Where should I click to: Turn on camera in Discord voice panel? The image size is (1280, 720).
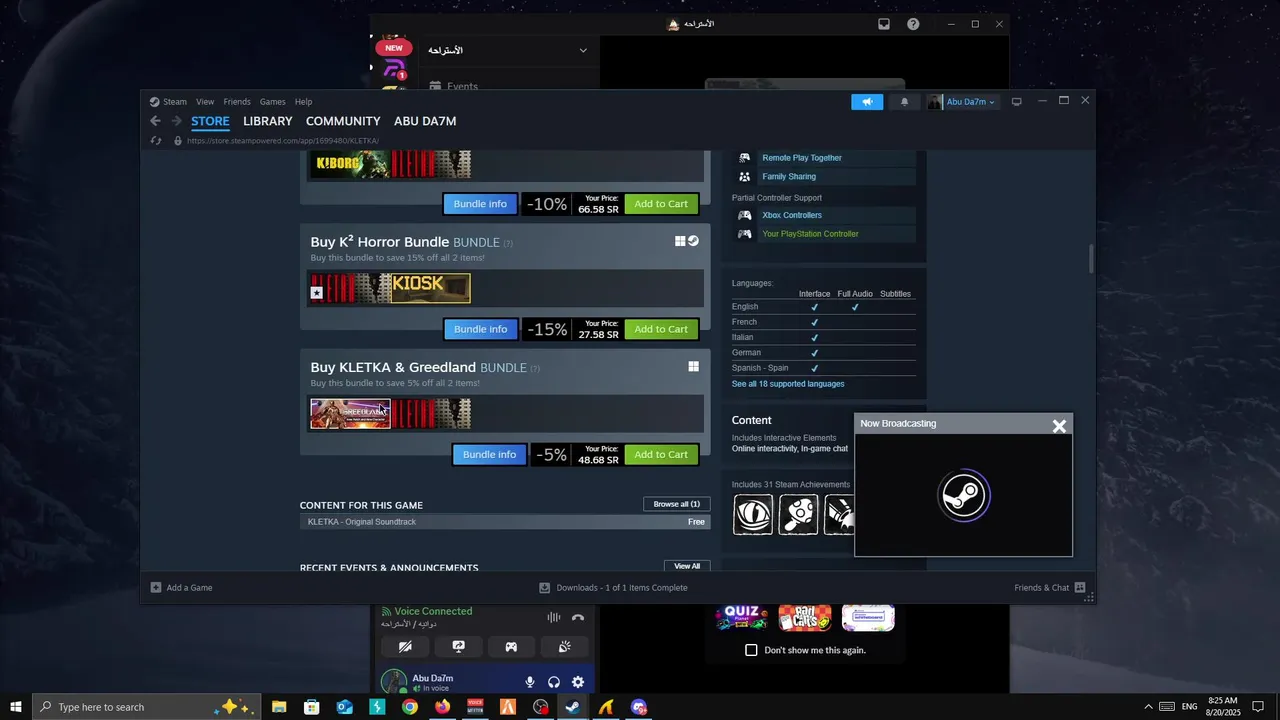405,647
